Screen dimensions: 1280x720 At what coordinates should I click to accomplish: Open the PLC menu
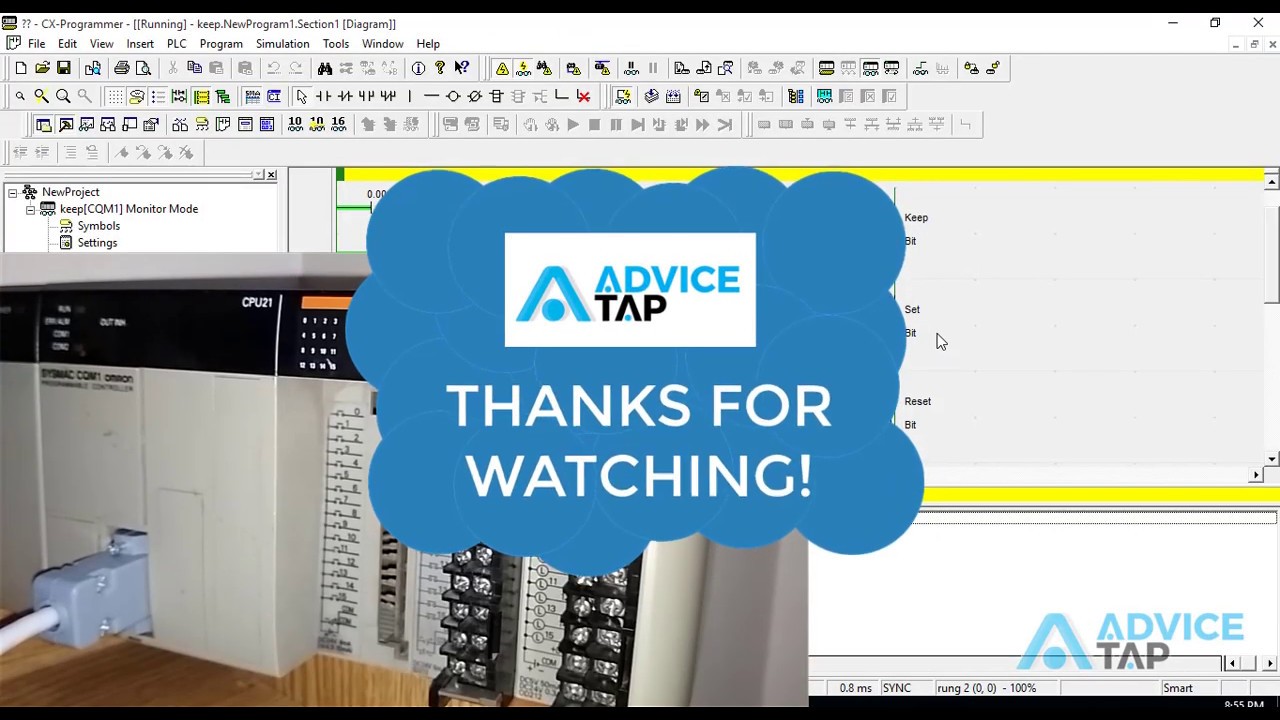tap(176, 44)
